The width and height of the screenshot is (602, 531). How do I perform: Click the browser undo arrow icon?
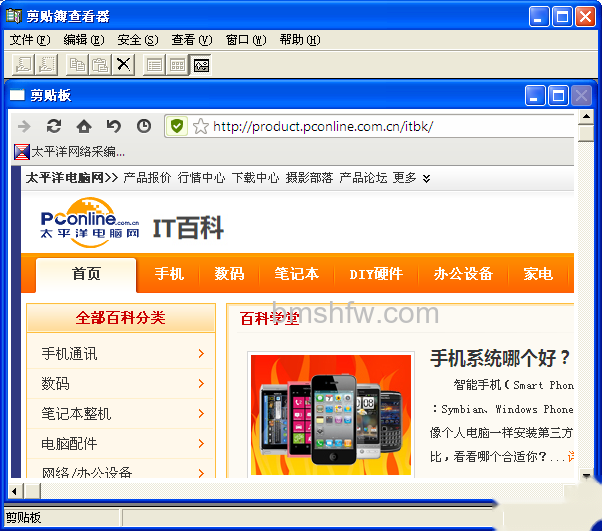pyautogui.click(x=114, y=126)
